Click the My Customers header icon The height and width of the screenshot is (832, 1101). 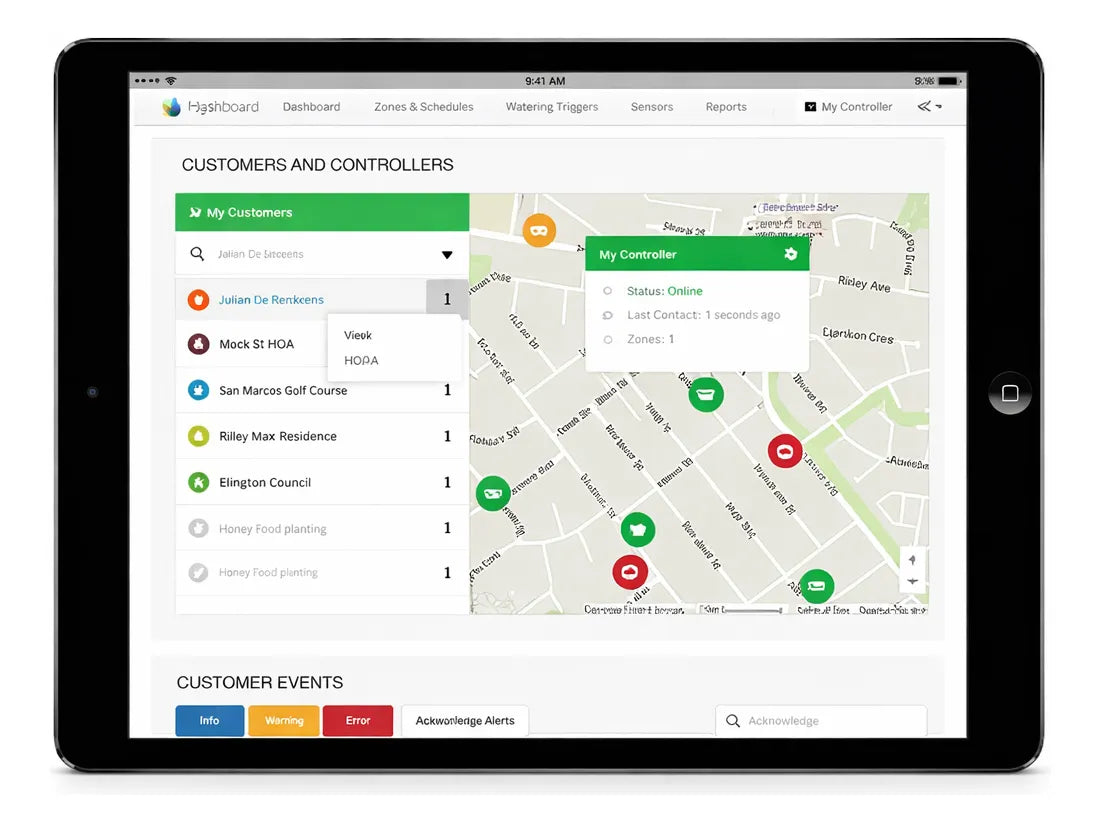point(195,213)
